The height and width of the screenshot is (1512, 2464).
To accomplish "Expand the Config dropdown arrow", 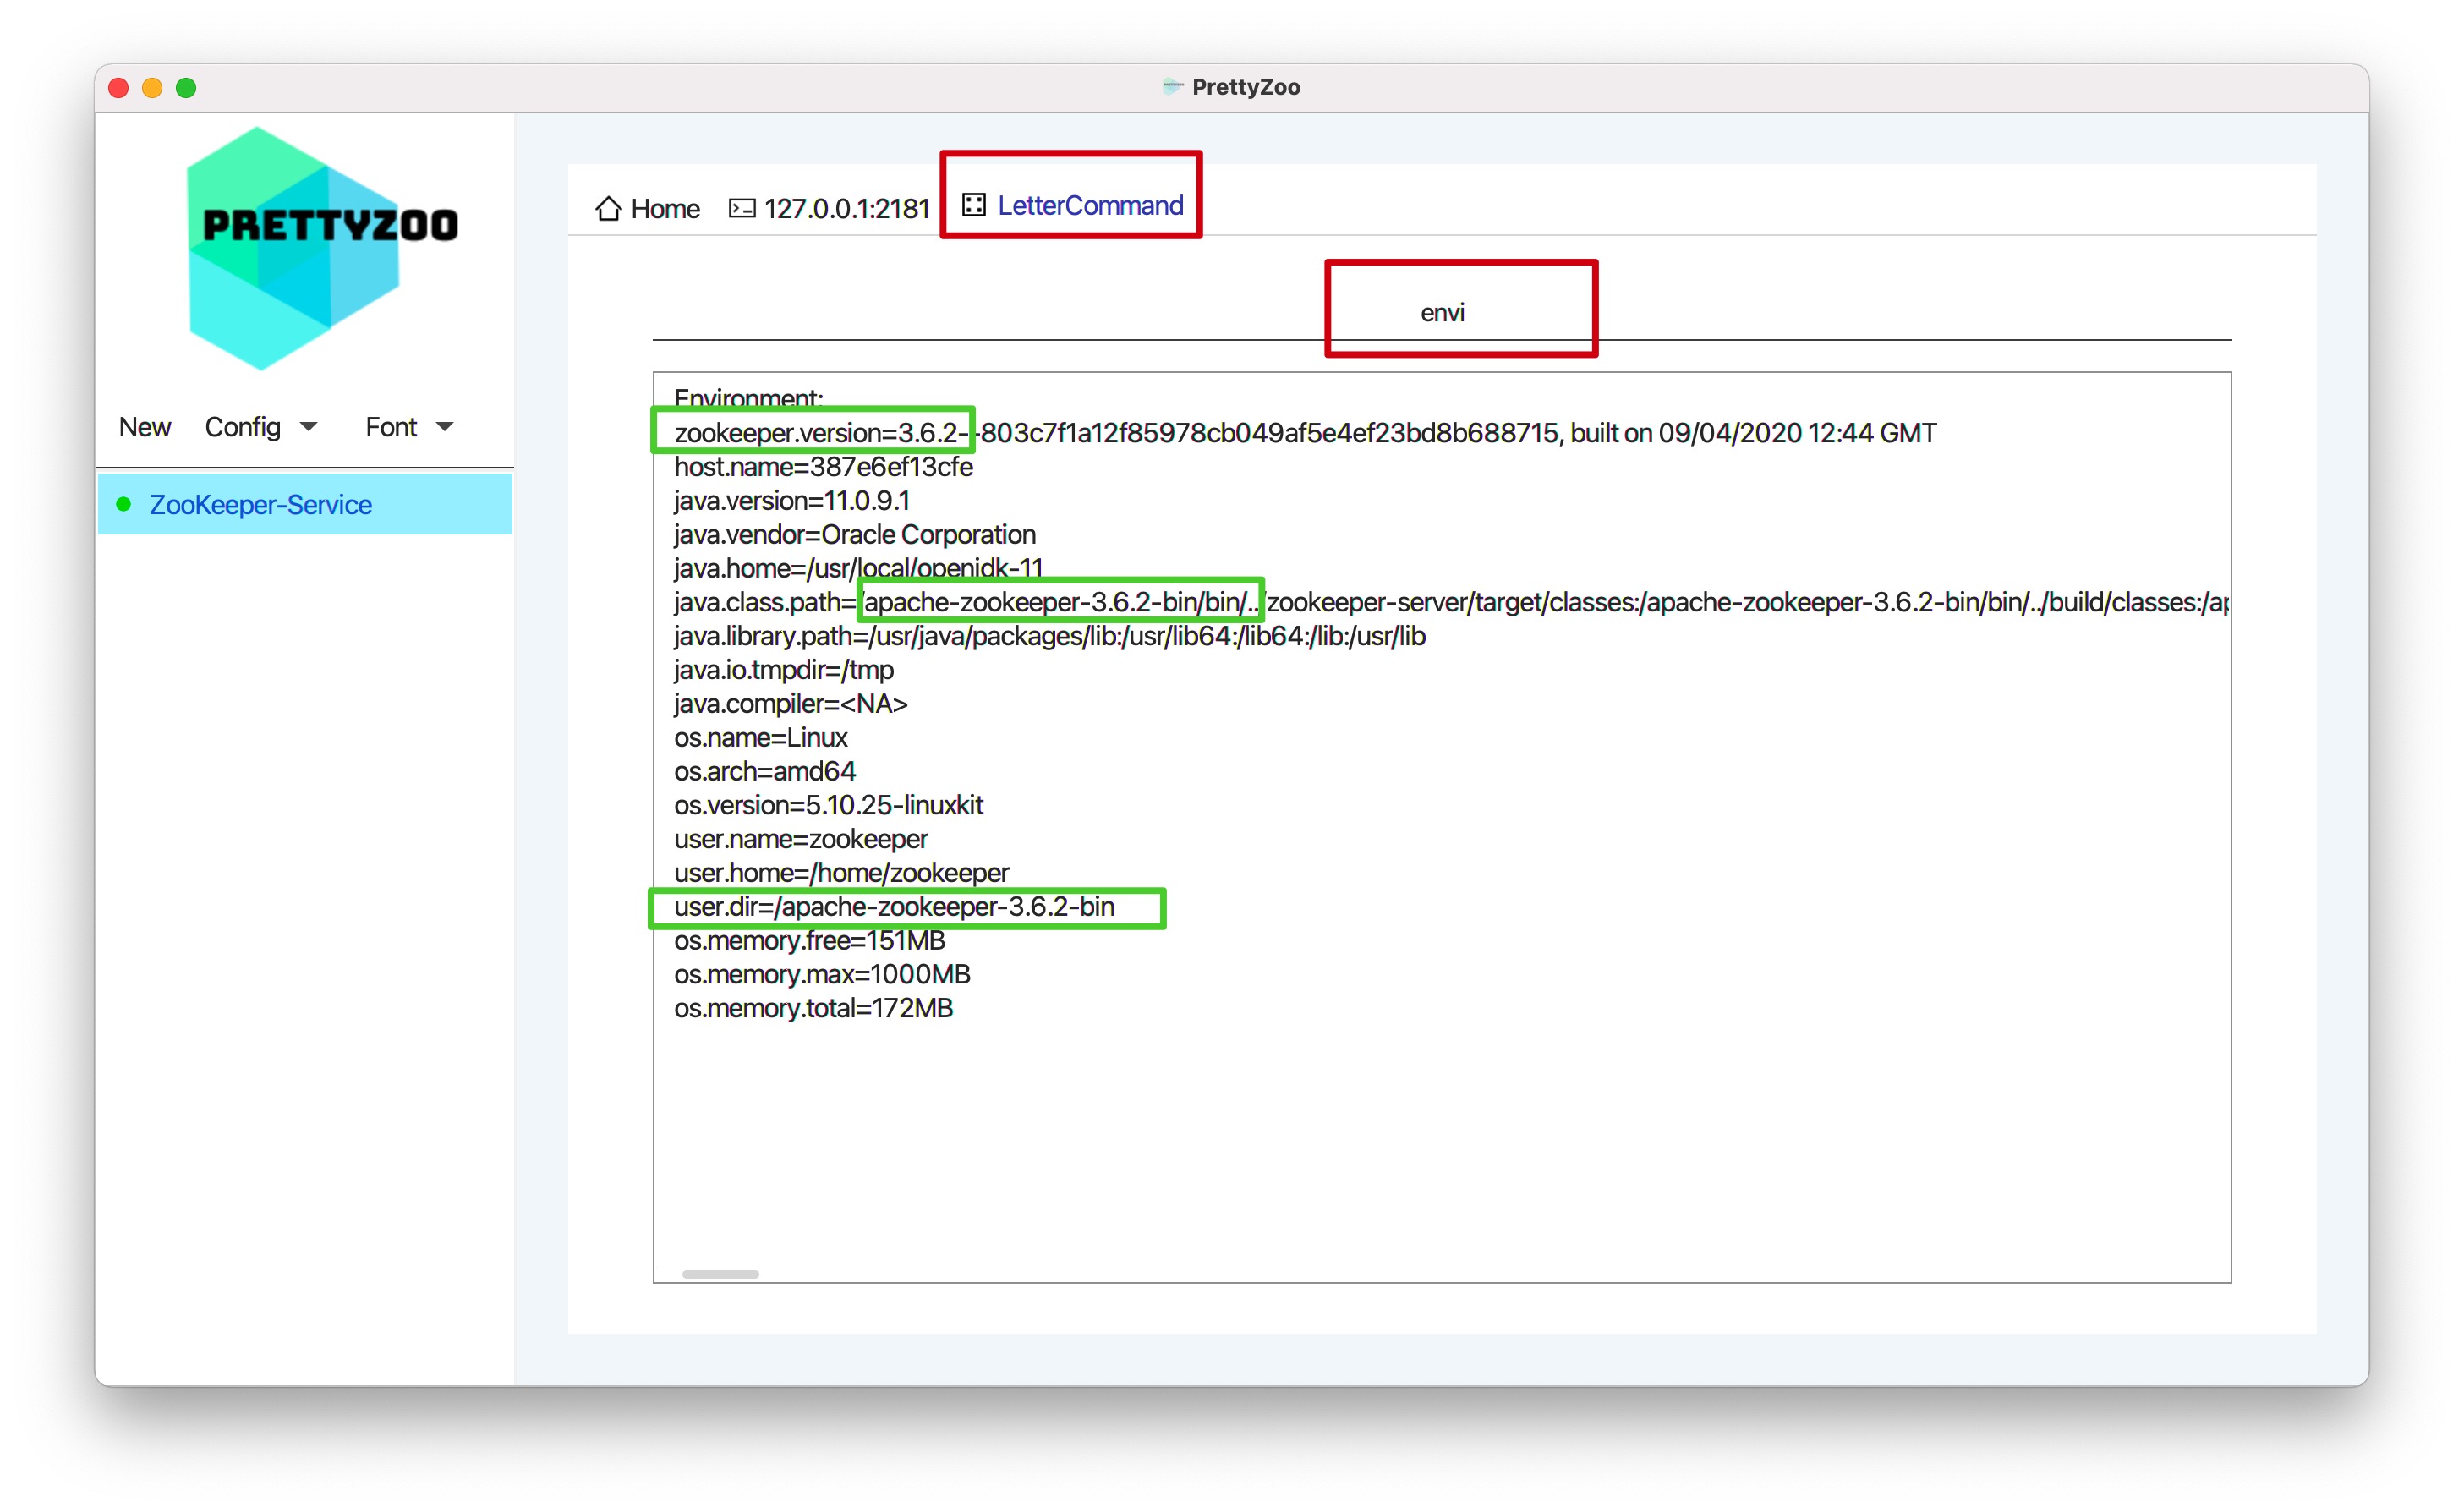I will point(308,427).
